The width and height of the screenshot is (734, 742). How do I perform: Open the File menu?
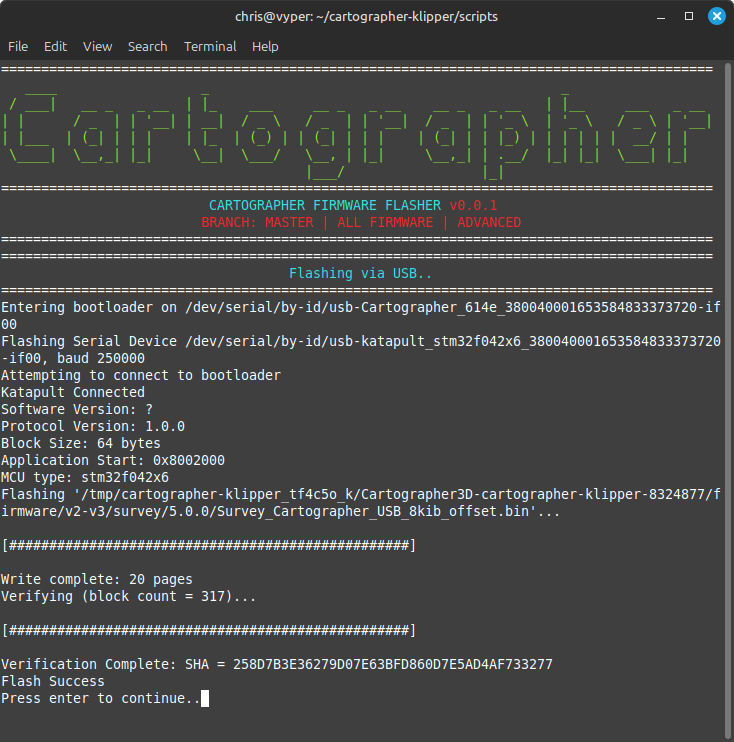coord(18,47)
